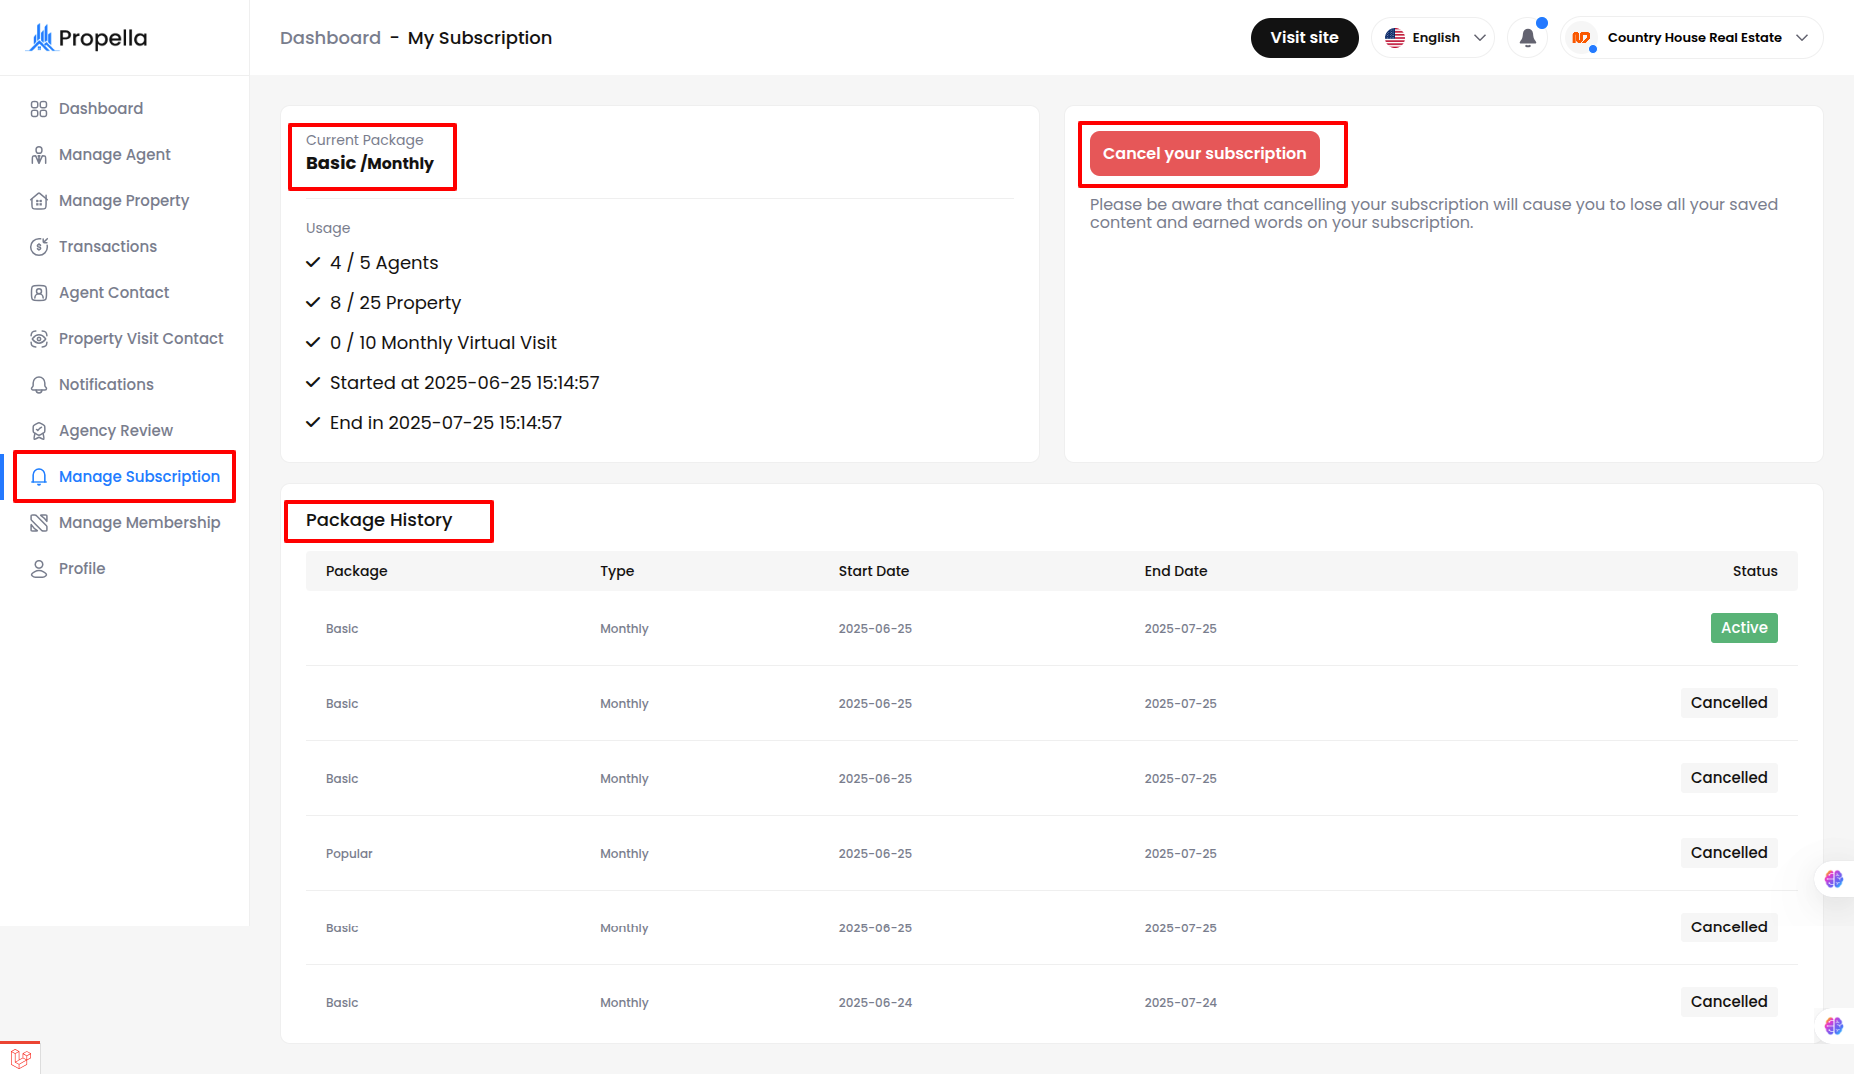
Task: Go to Agency Review
Action: point(116,431)
